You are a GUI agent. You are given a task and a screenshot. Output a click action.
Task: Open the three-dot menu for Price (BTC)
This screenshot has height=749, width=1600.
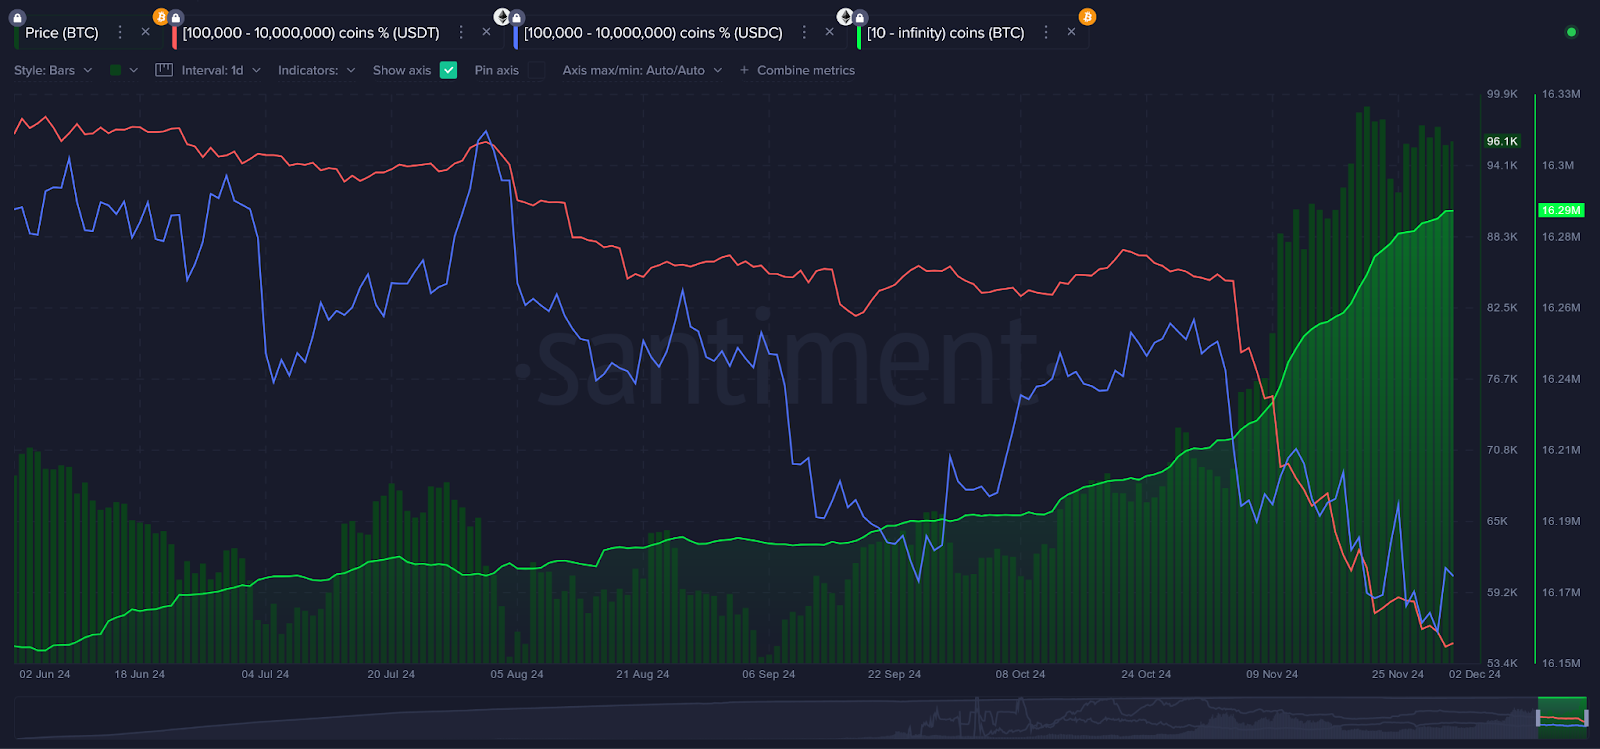[120, 33]
